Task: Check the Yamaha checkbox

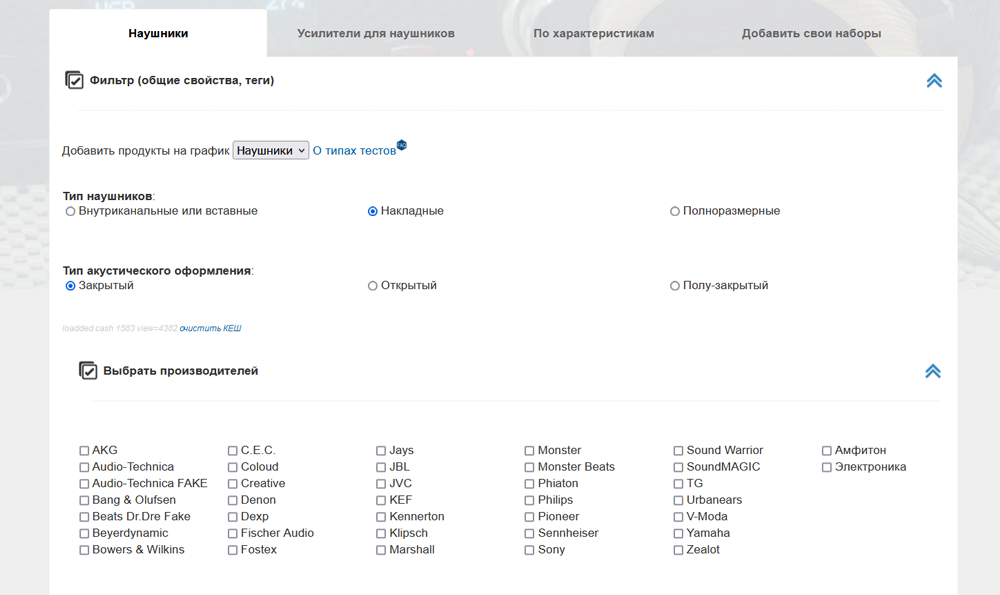Action: (679, 534)
